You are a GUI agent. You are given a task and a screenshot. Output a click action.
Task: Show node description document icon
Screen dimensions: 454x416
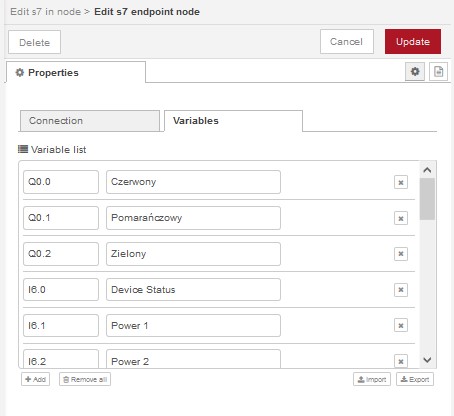(x=438, y=71)
